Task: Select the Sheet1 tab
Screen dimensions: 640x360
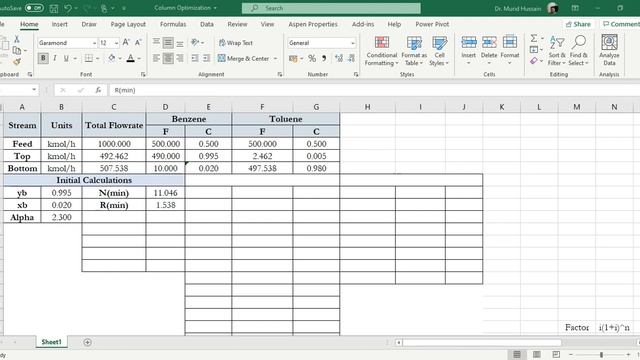Action: tap(51, 342)
